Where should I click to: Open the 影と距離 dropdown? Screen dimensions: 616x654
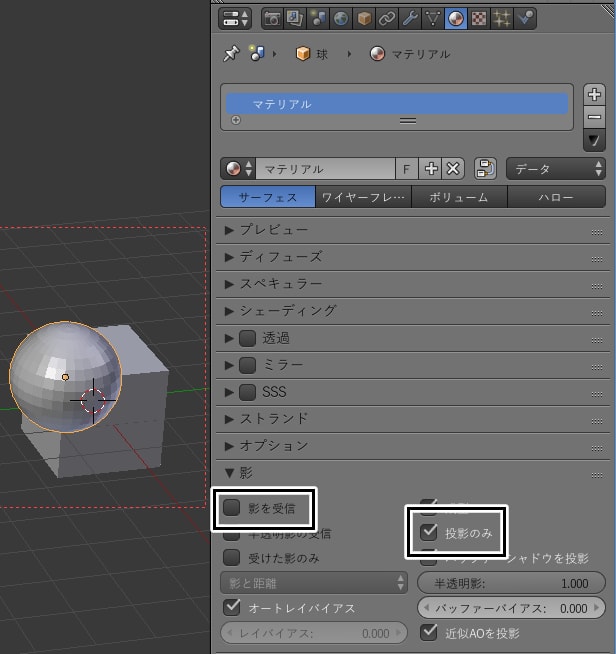tap(314, 583)
